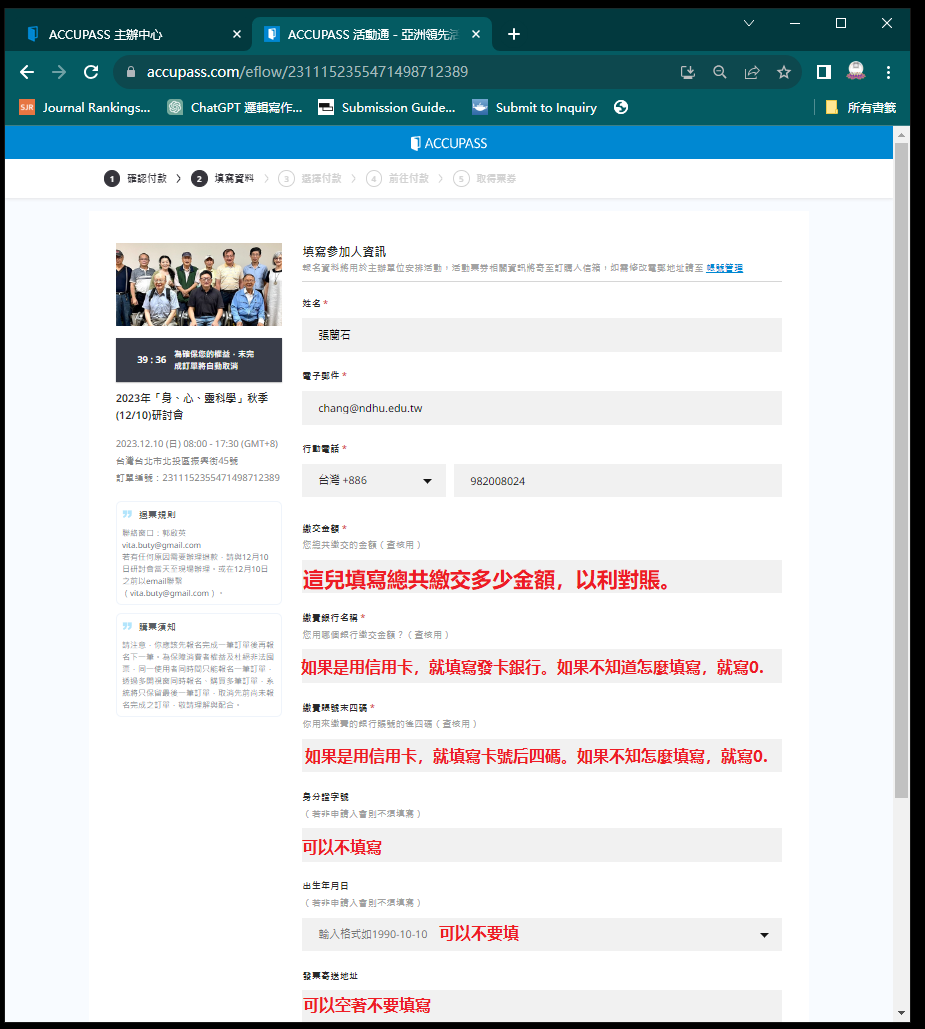925x1029 pixels.
Task: Open the user profile avatar
Action: 856,72
